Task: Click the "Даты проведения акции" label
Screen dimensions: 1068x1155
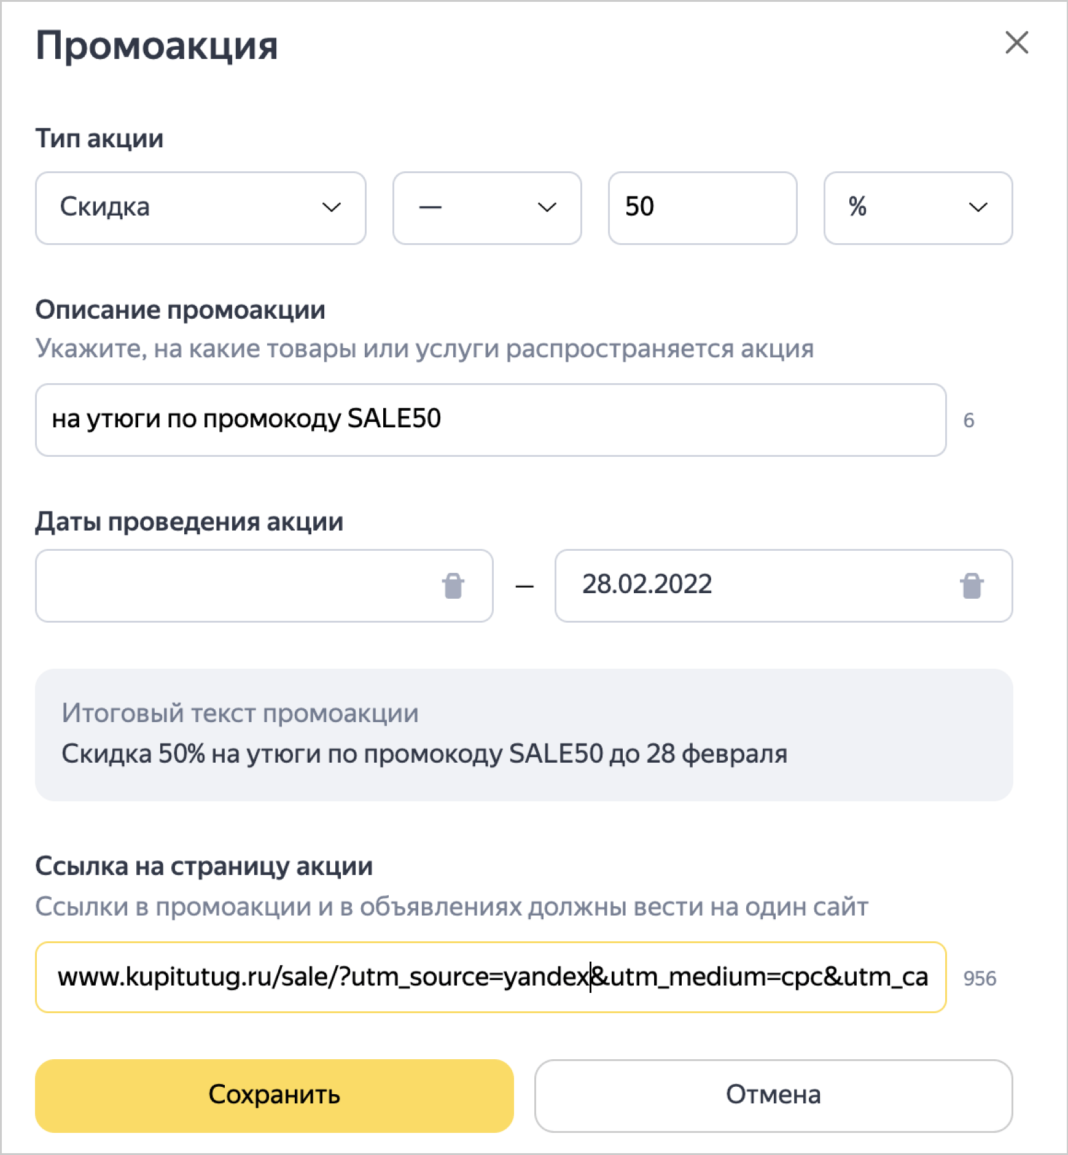Action: pos(189,522)
